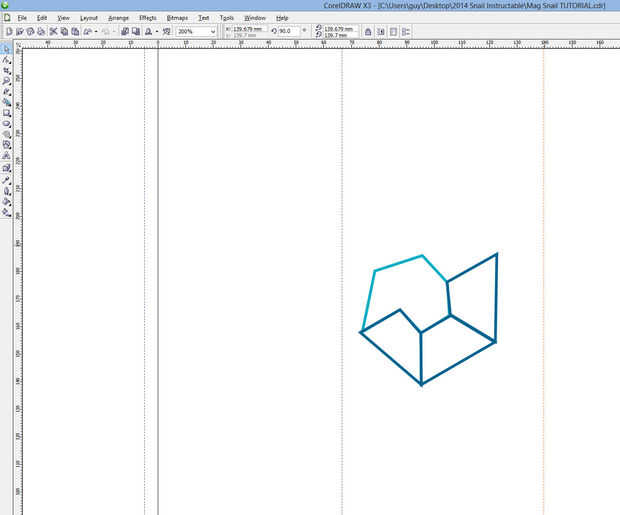Click the last property bar button at the right

(406, 32)
